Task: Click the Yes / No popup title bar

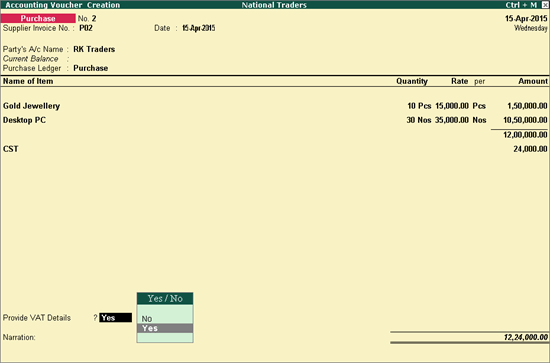Action: tap(165, 298)
